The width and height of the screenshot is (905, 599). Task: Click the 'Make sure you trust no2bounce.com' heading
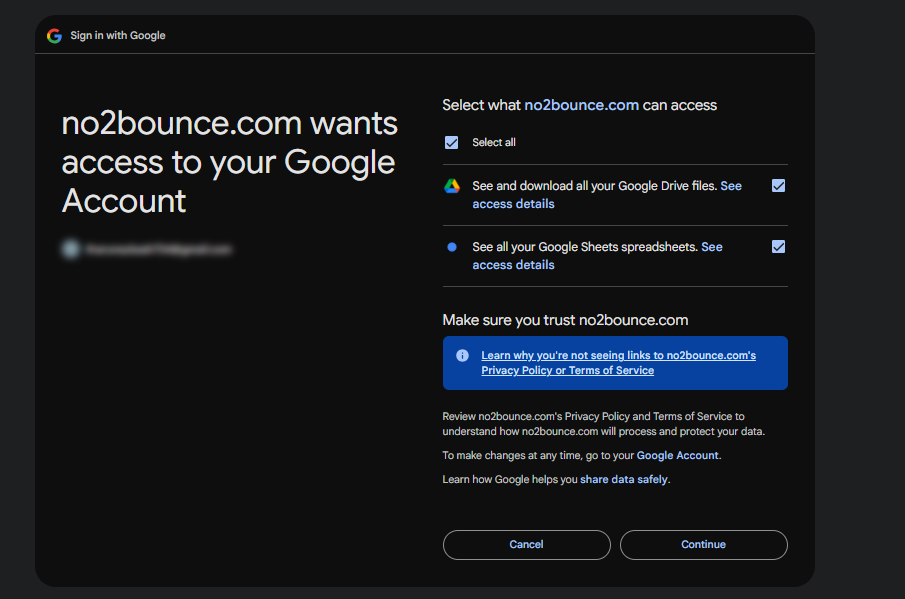565,320
